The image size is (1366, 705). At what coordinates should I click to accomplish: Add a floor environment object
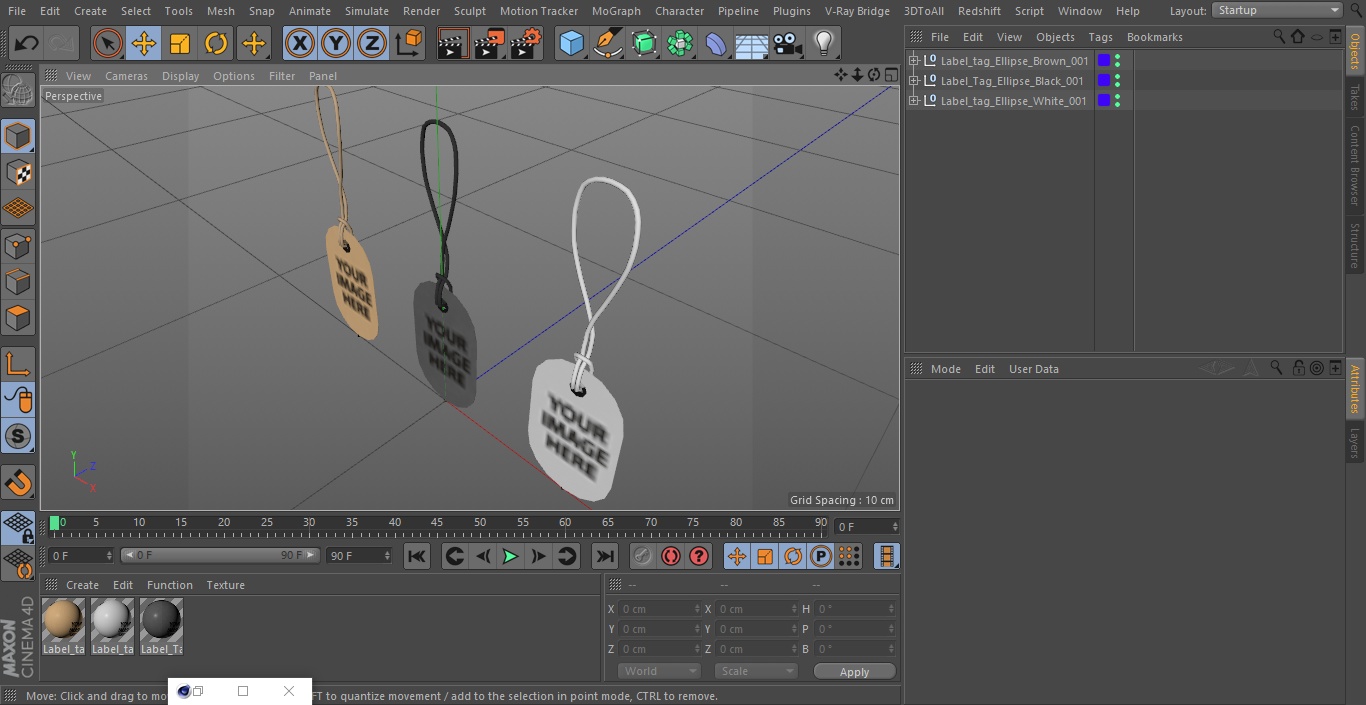752,43
